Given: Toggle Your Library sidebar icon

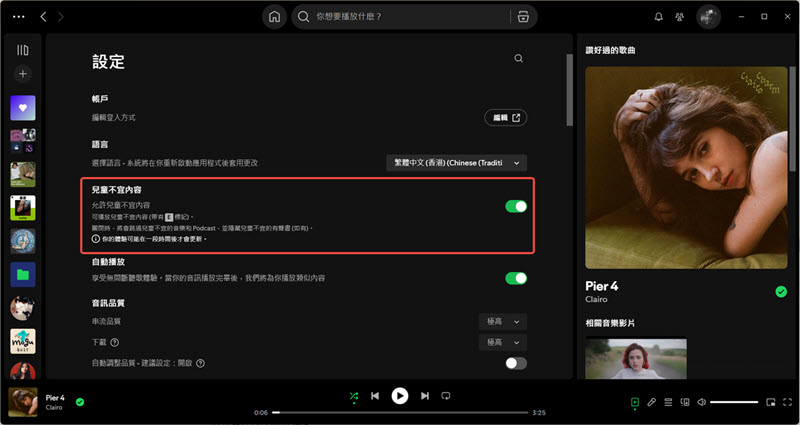Looking at the screenshot, I should pyautogui.click(x=22, y=50).
